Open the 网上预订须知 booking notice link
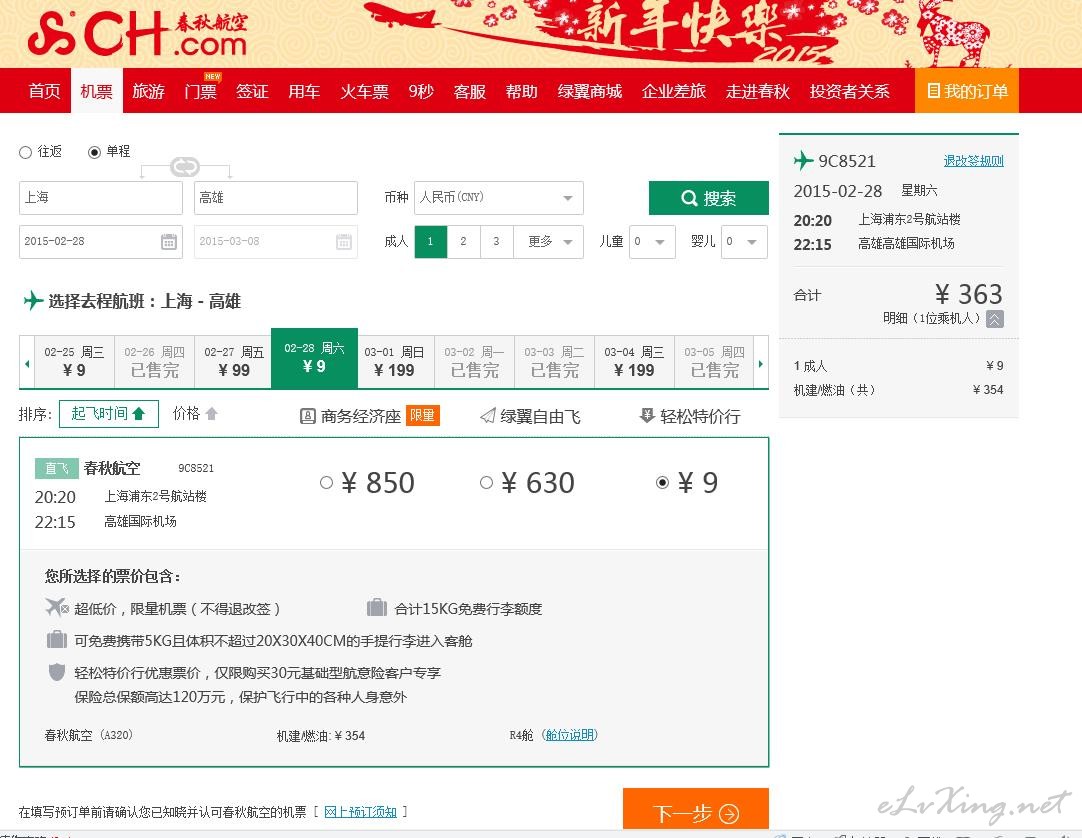This screenshot has width=1082, height=838. [x=360, y=812]
